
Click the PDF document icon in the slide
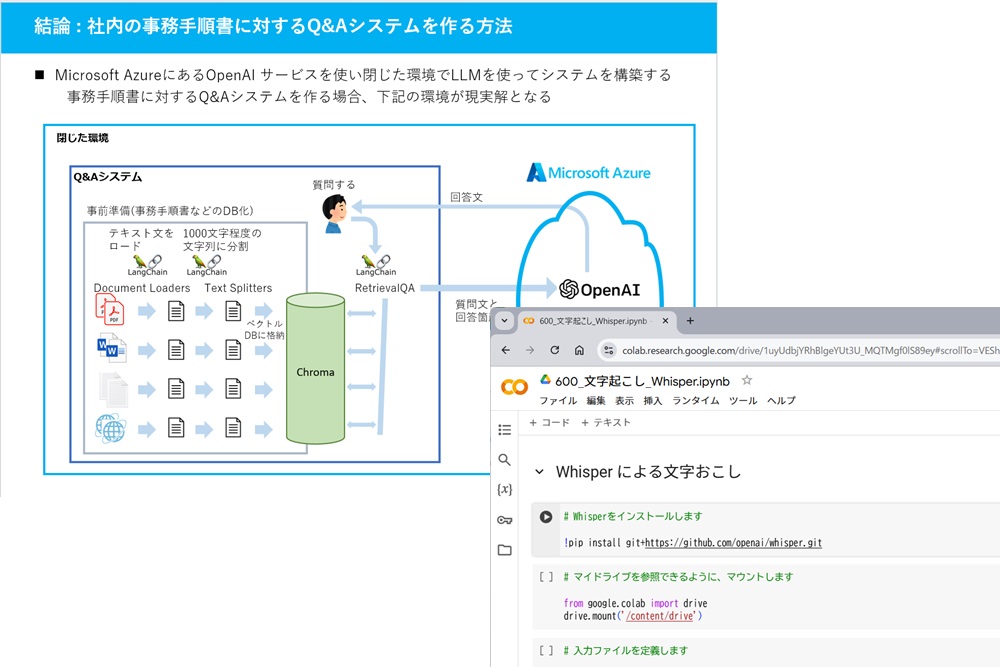110,310
